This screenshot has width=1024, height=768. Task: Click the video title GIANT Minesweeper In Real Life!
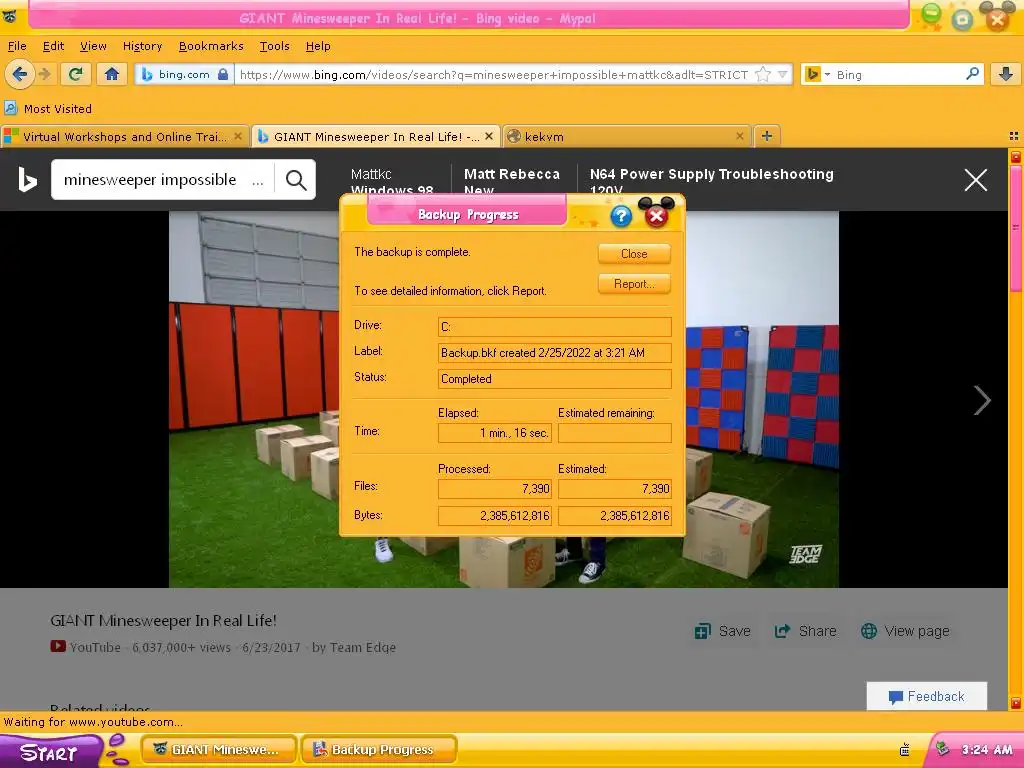[x=163, y=620]
